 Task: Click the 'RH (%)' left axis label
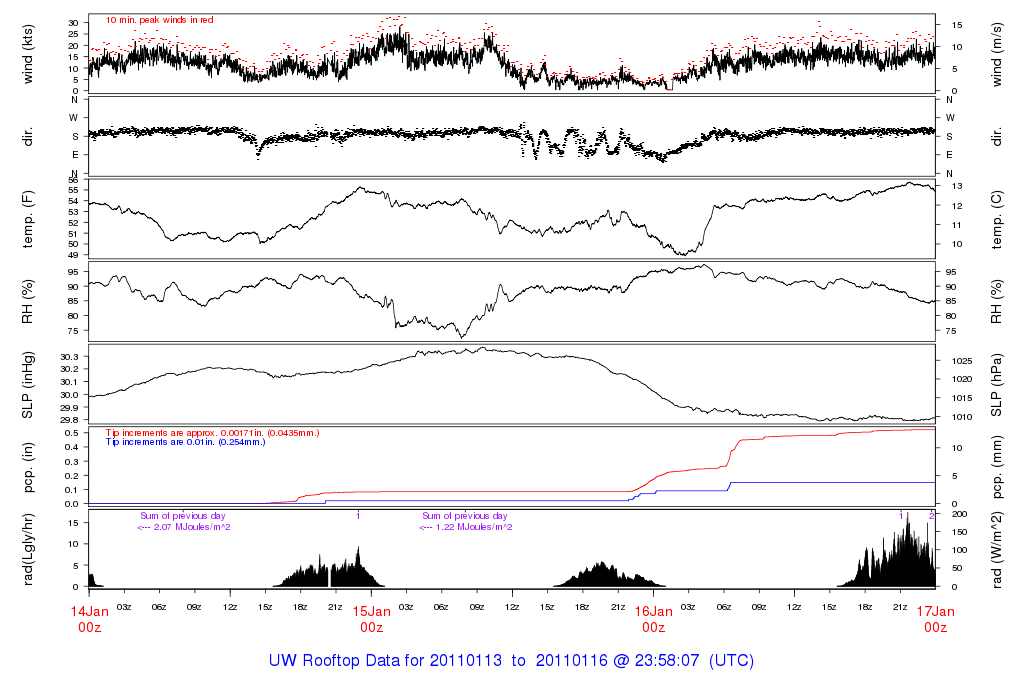coord(27,302)
